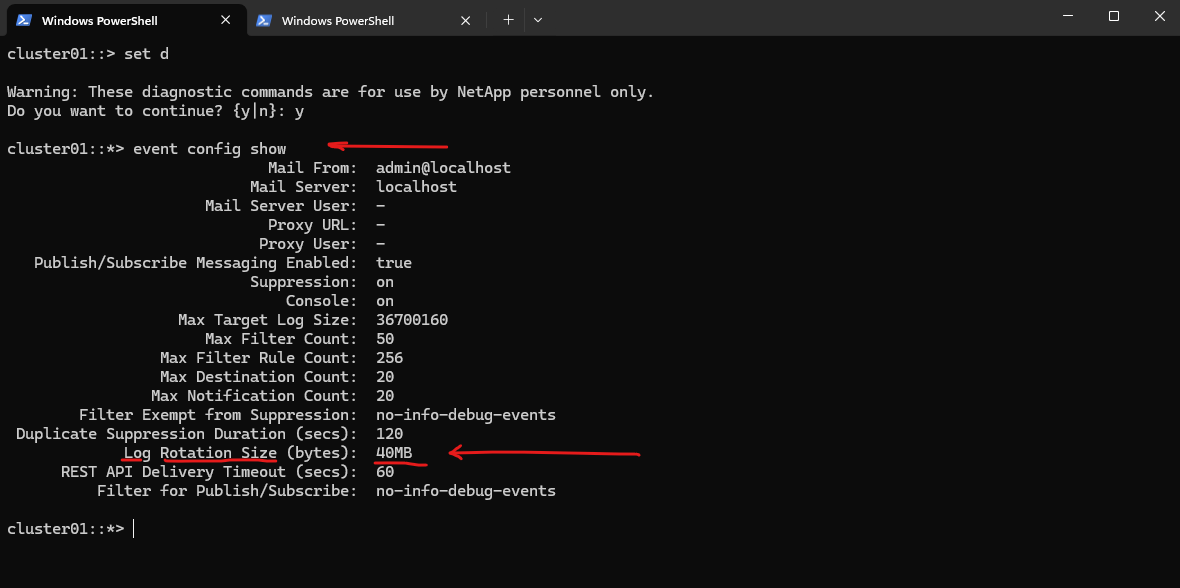Click the 'Log Rotation Size (bytes)' label
Screen dimensions: 1180x588
click(240, 453)
